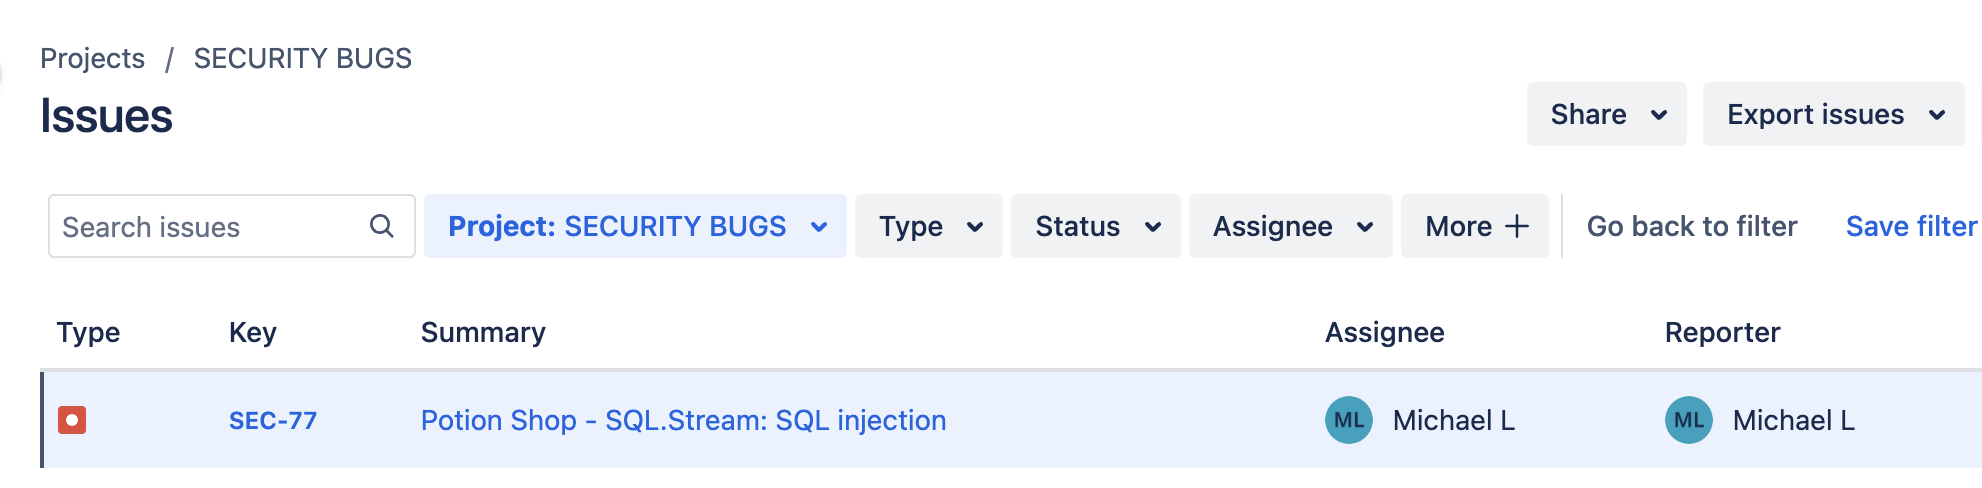The image size is (1982, 488).
Task: Click the search magnifier icon
Action: pos(381,226)
